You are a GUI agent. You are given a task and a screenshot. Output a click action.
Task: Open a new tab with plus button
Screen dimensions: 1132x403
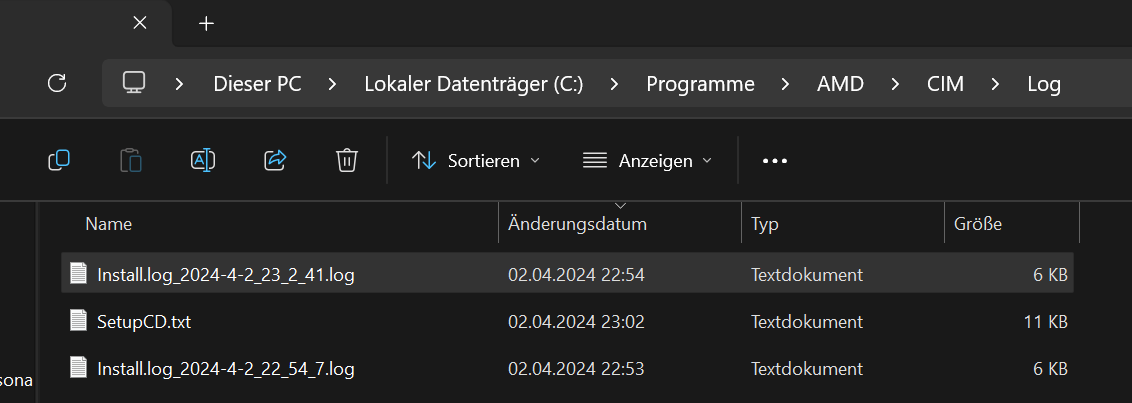click(206, 23)
